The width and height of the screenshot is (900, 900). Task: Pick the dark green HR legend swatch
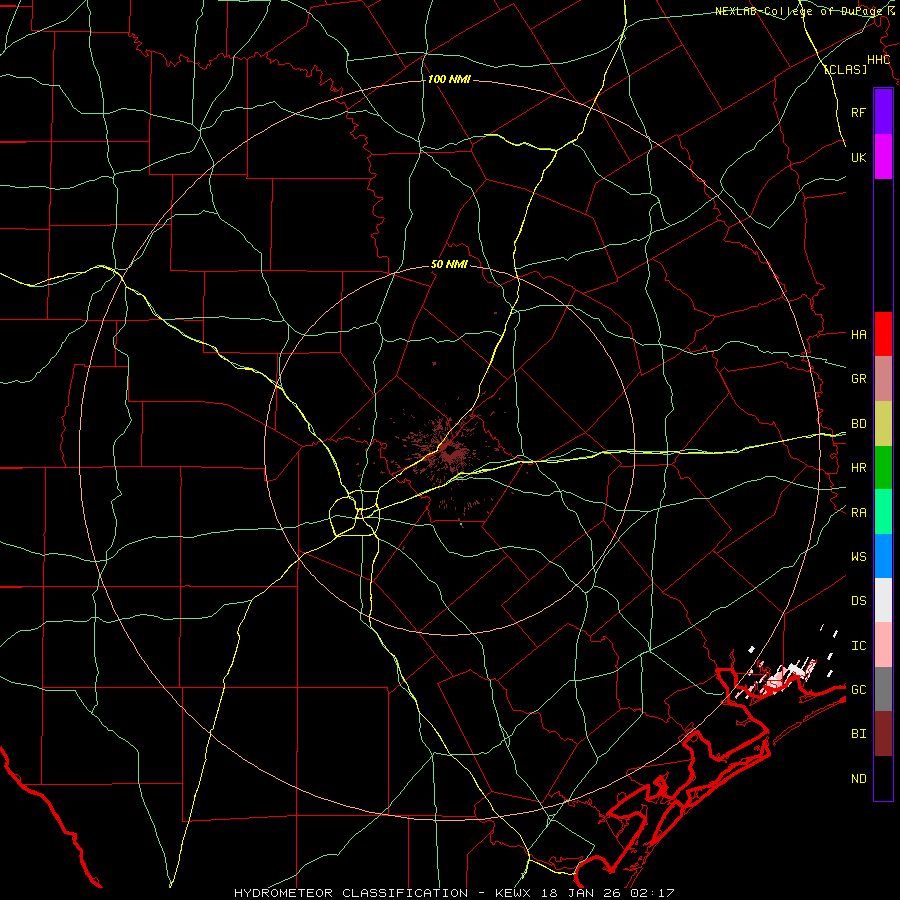pyautogui.click(x=883, y=468)
